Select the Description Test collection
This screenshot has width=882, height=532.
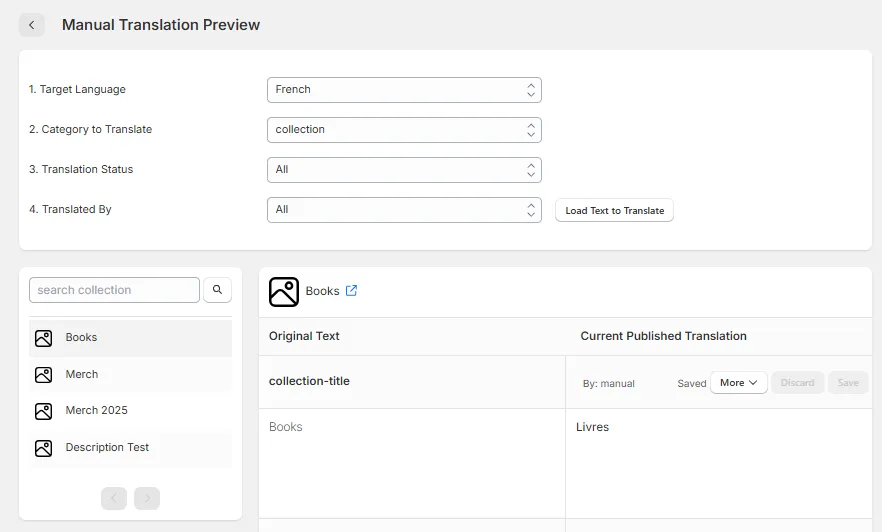130,448
